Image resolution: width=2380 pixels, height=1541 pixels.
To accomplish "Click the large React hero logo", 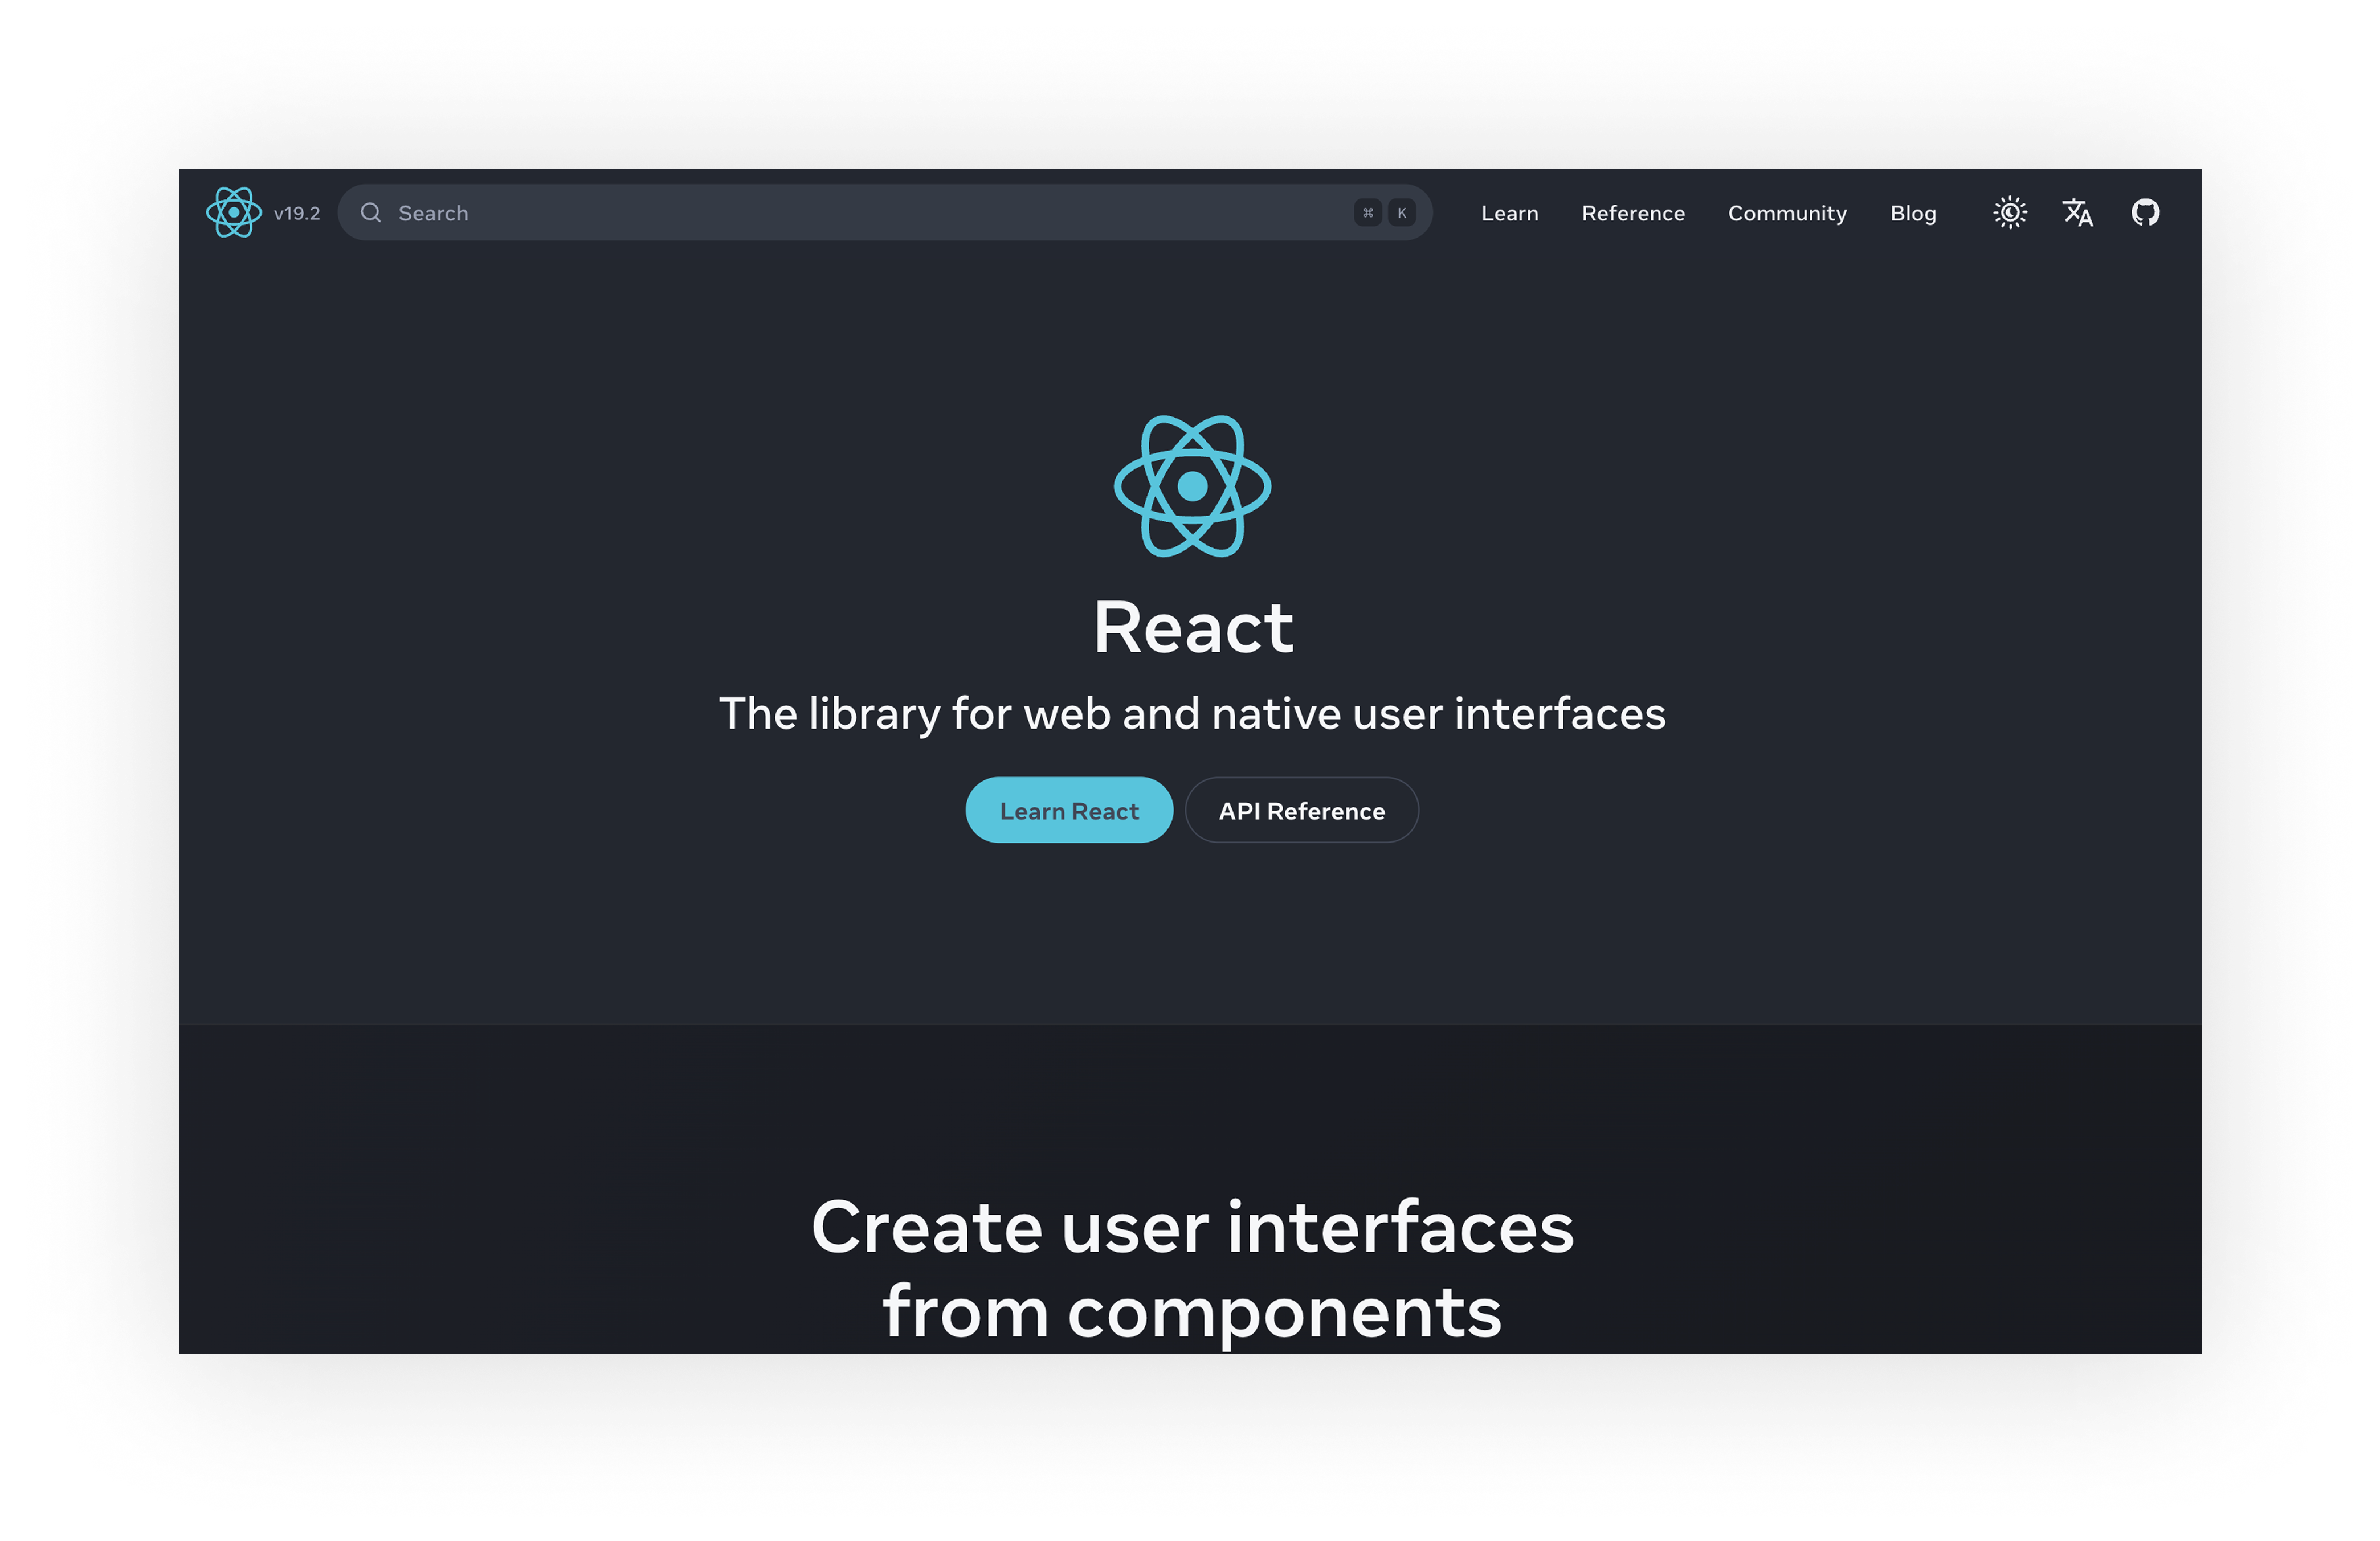I will click(1192, 486).
